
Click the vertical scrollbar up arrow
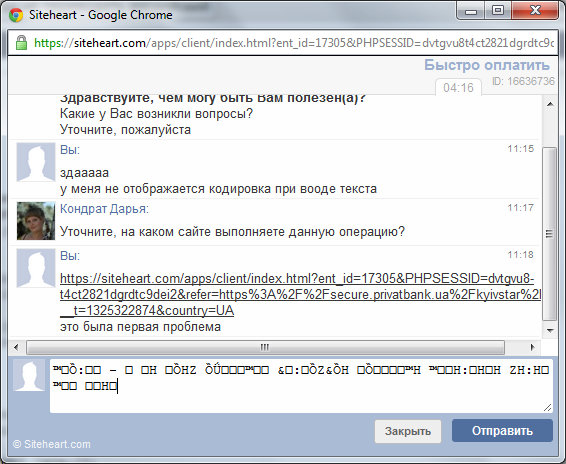(x=550, y=104)
